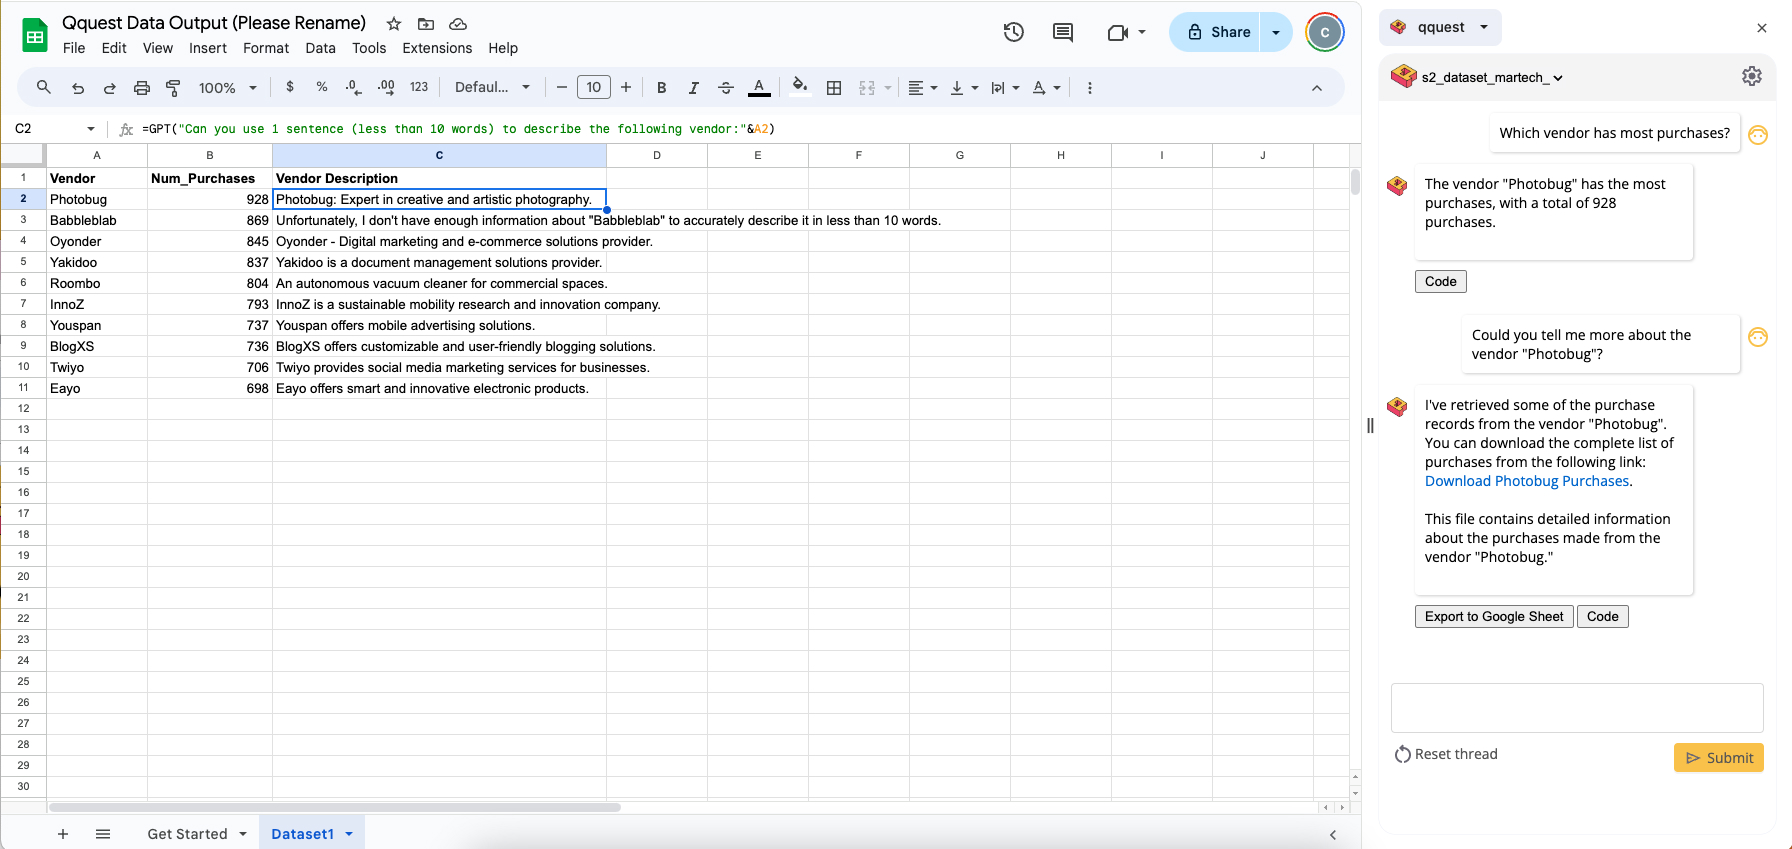Switch to the Get Started tab

187,834
